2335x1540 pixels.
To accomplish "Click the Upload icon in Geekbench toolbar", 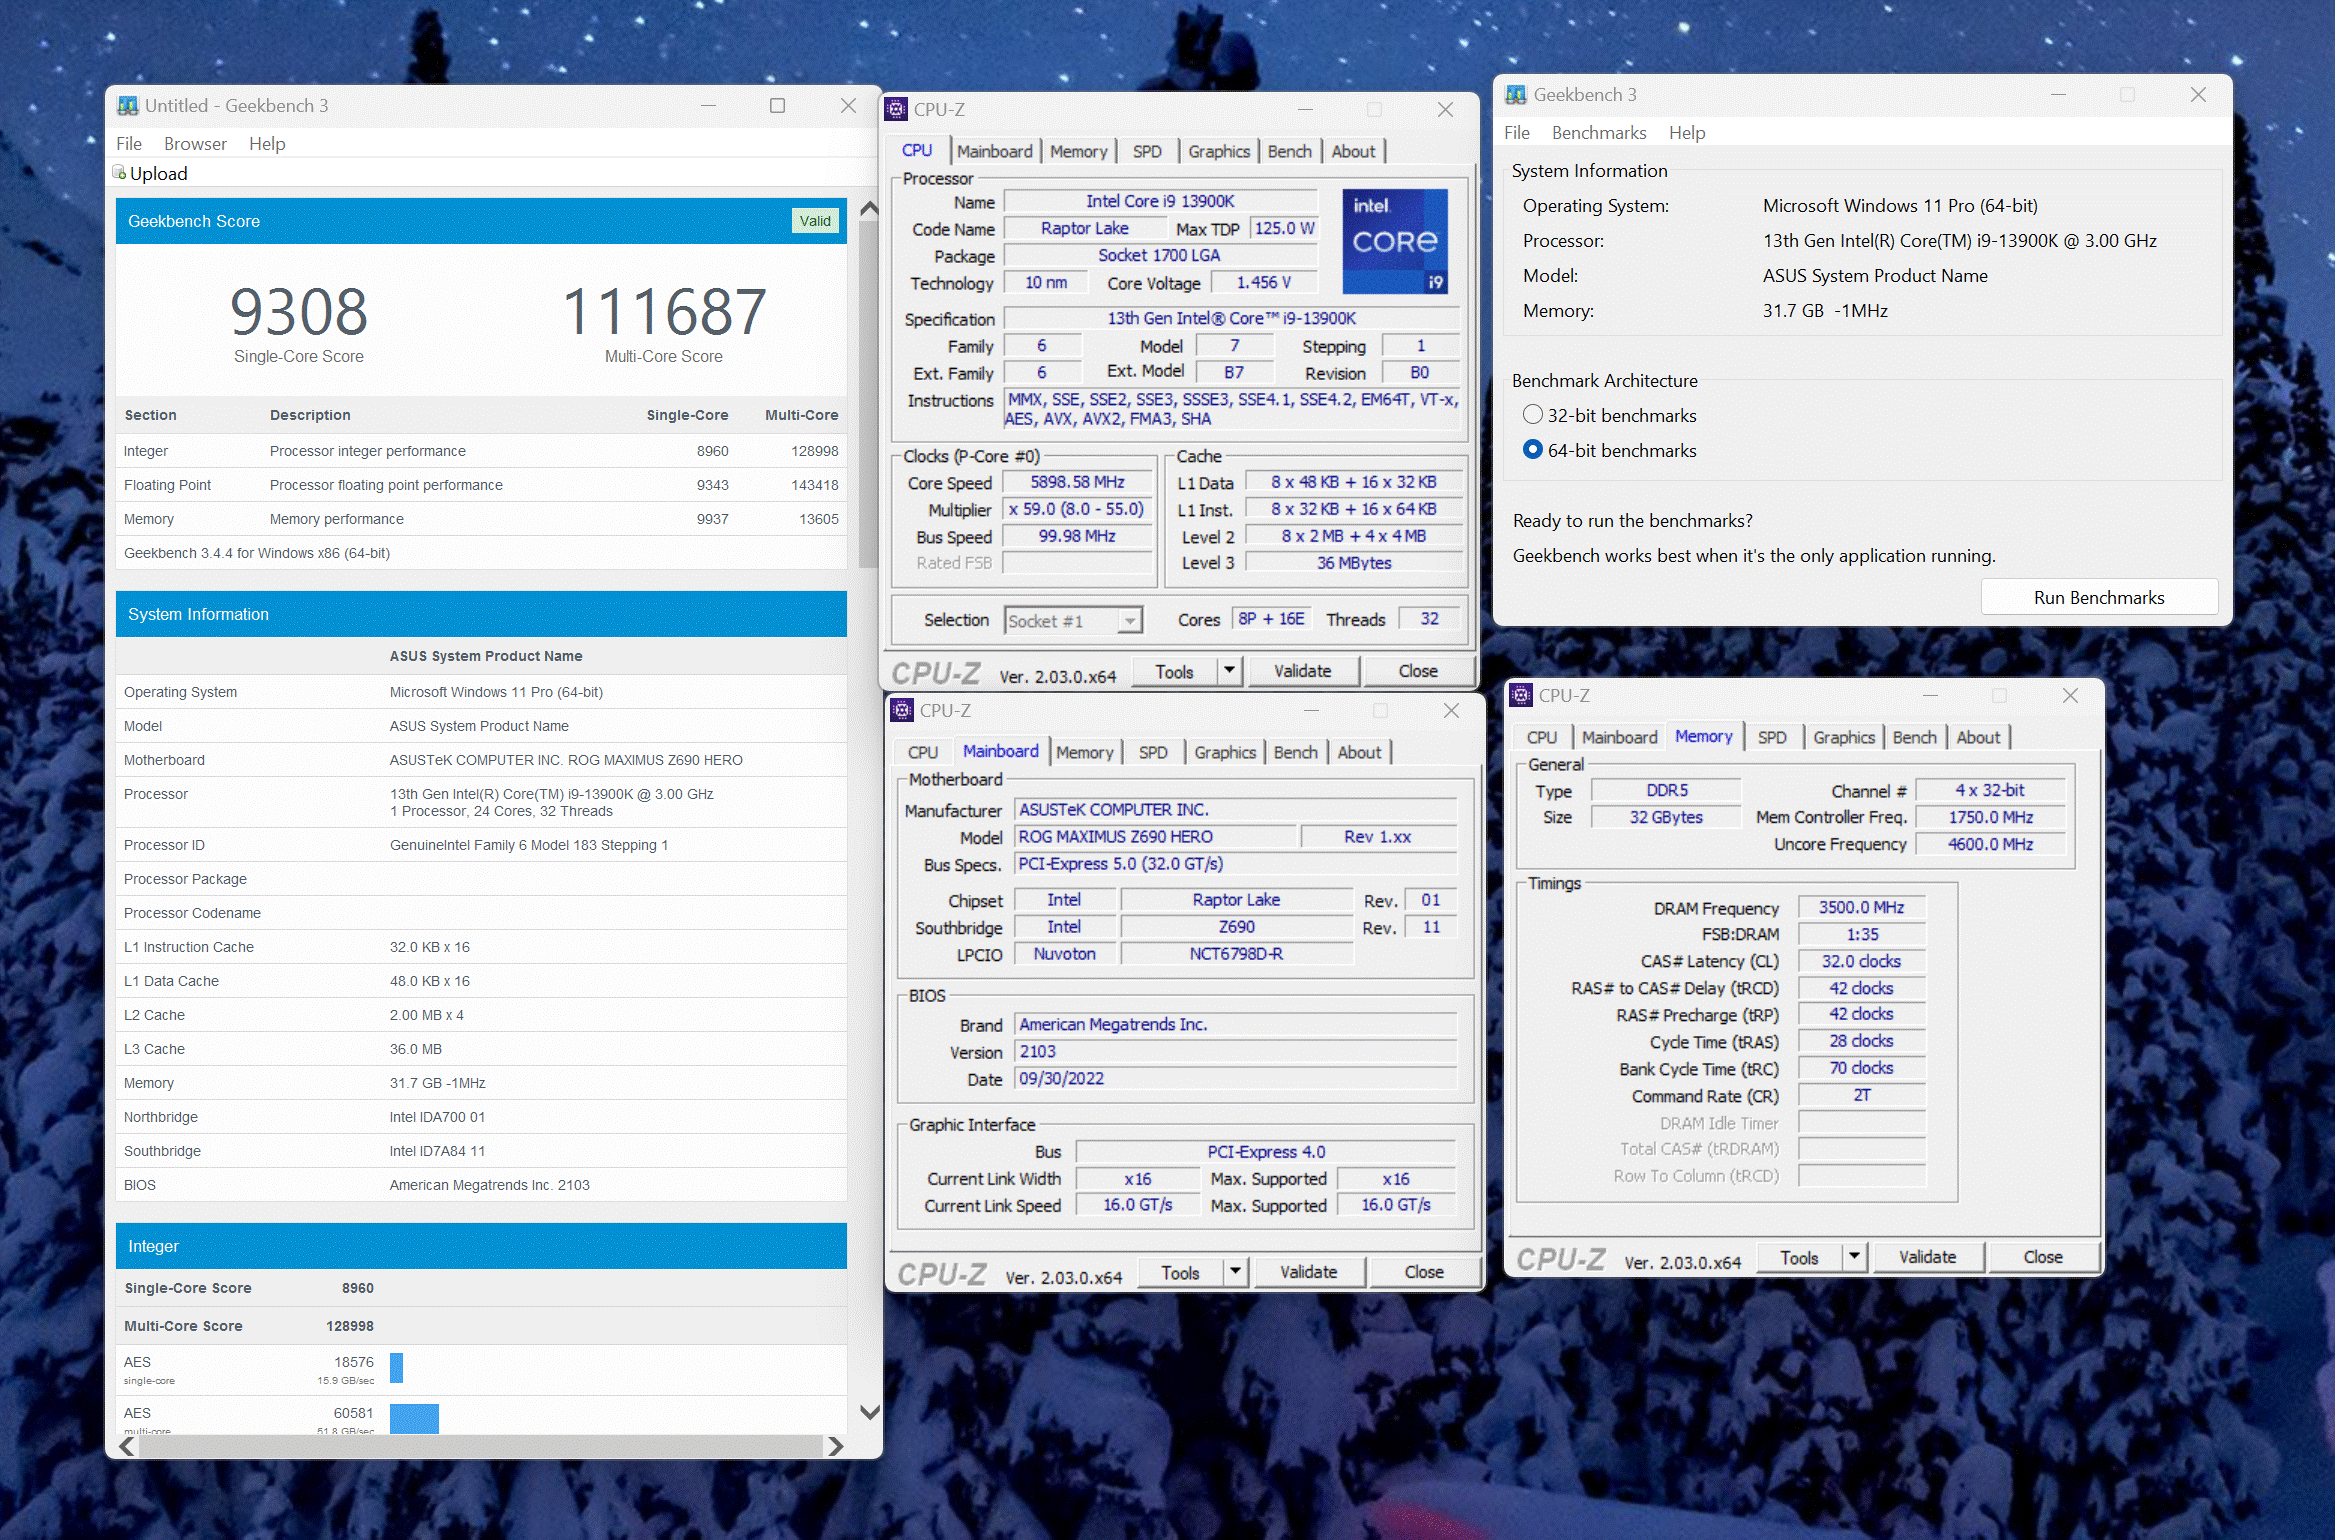I will click(120, 173).
